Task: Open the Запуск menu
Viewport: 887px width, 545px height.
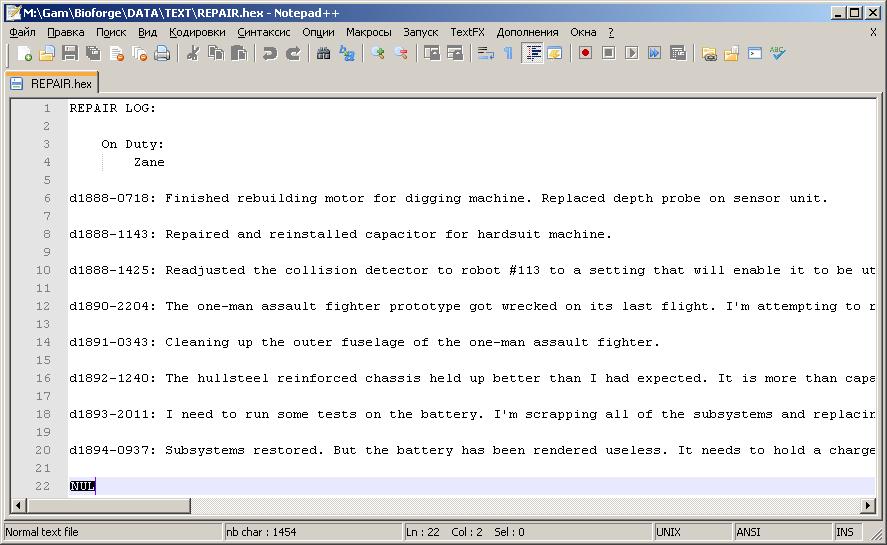Action: pos(421,32)
